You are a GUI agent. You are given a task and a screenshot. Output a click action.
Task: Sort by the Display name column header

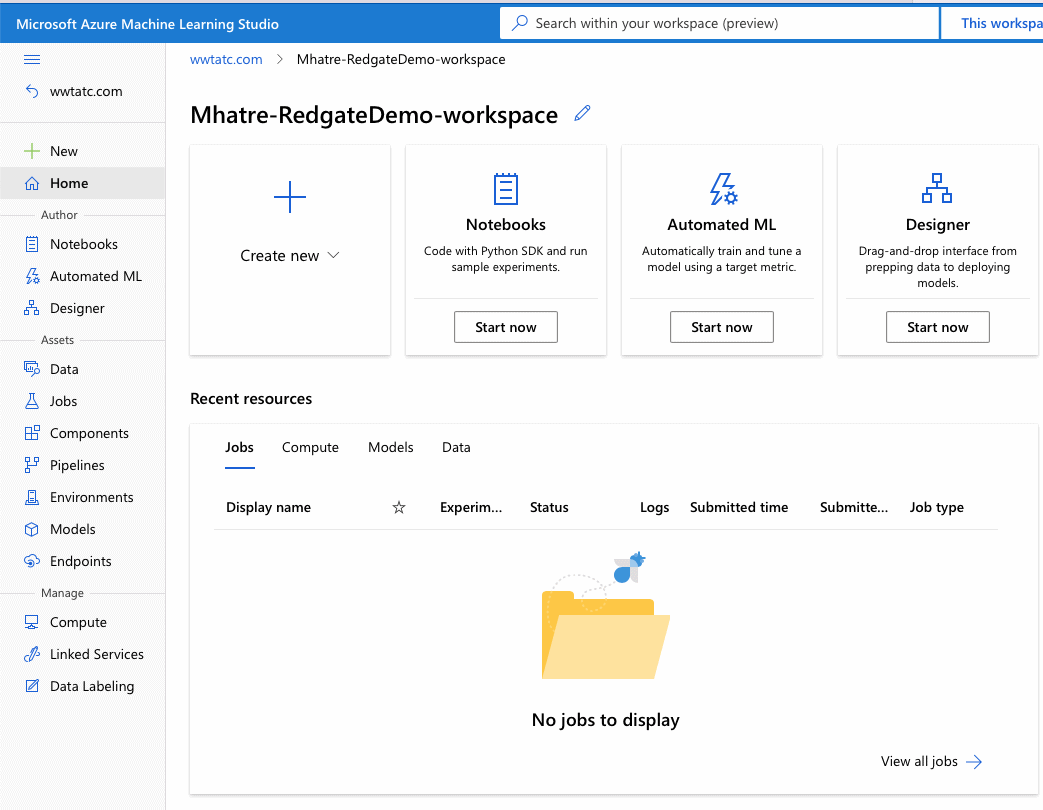(269, 507)
